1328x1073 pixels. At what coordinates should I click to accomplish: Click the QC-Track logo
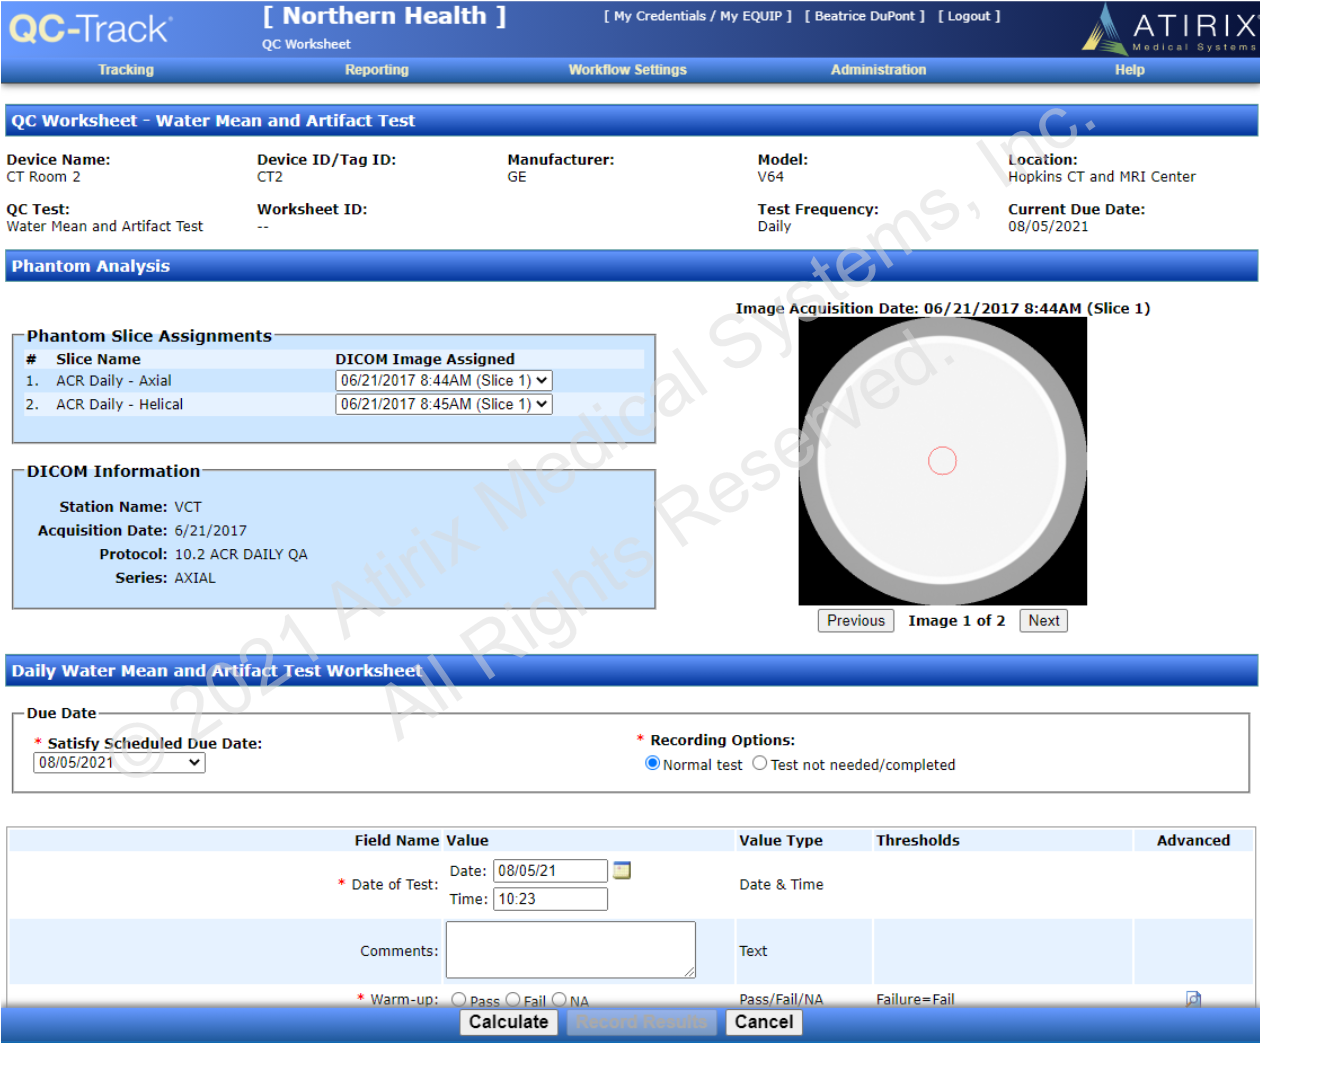coord(90,29)
